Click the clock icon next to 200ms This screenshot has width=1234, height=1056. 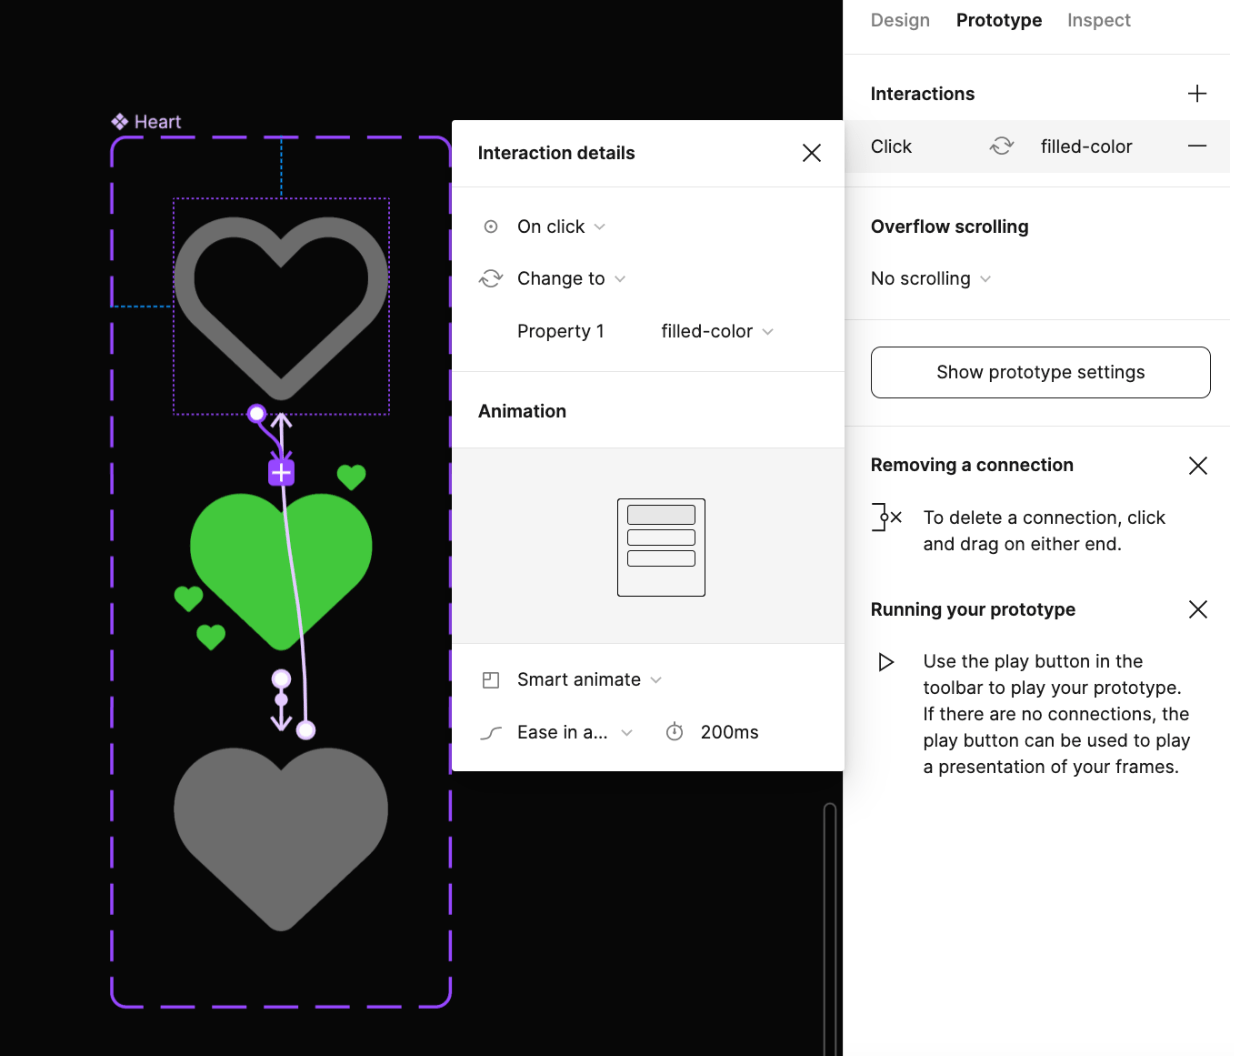point(675,731)
